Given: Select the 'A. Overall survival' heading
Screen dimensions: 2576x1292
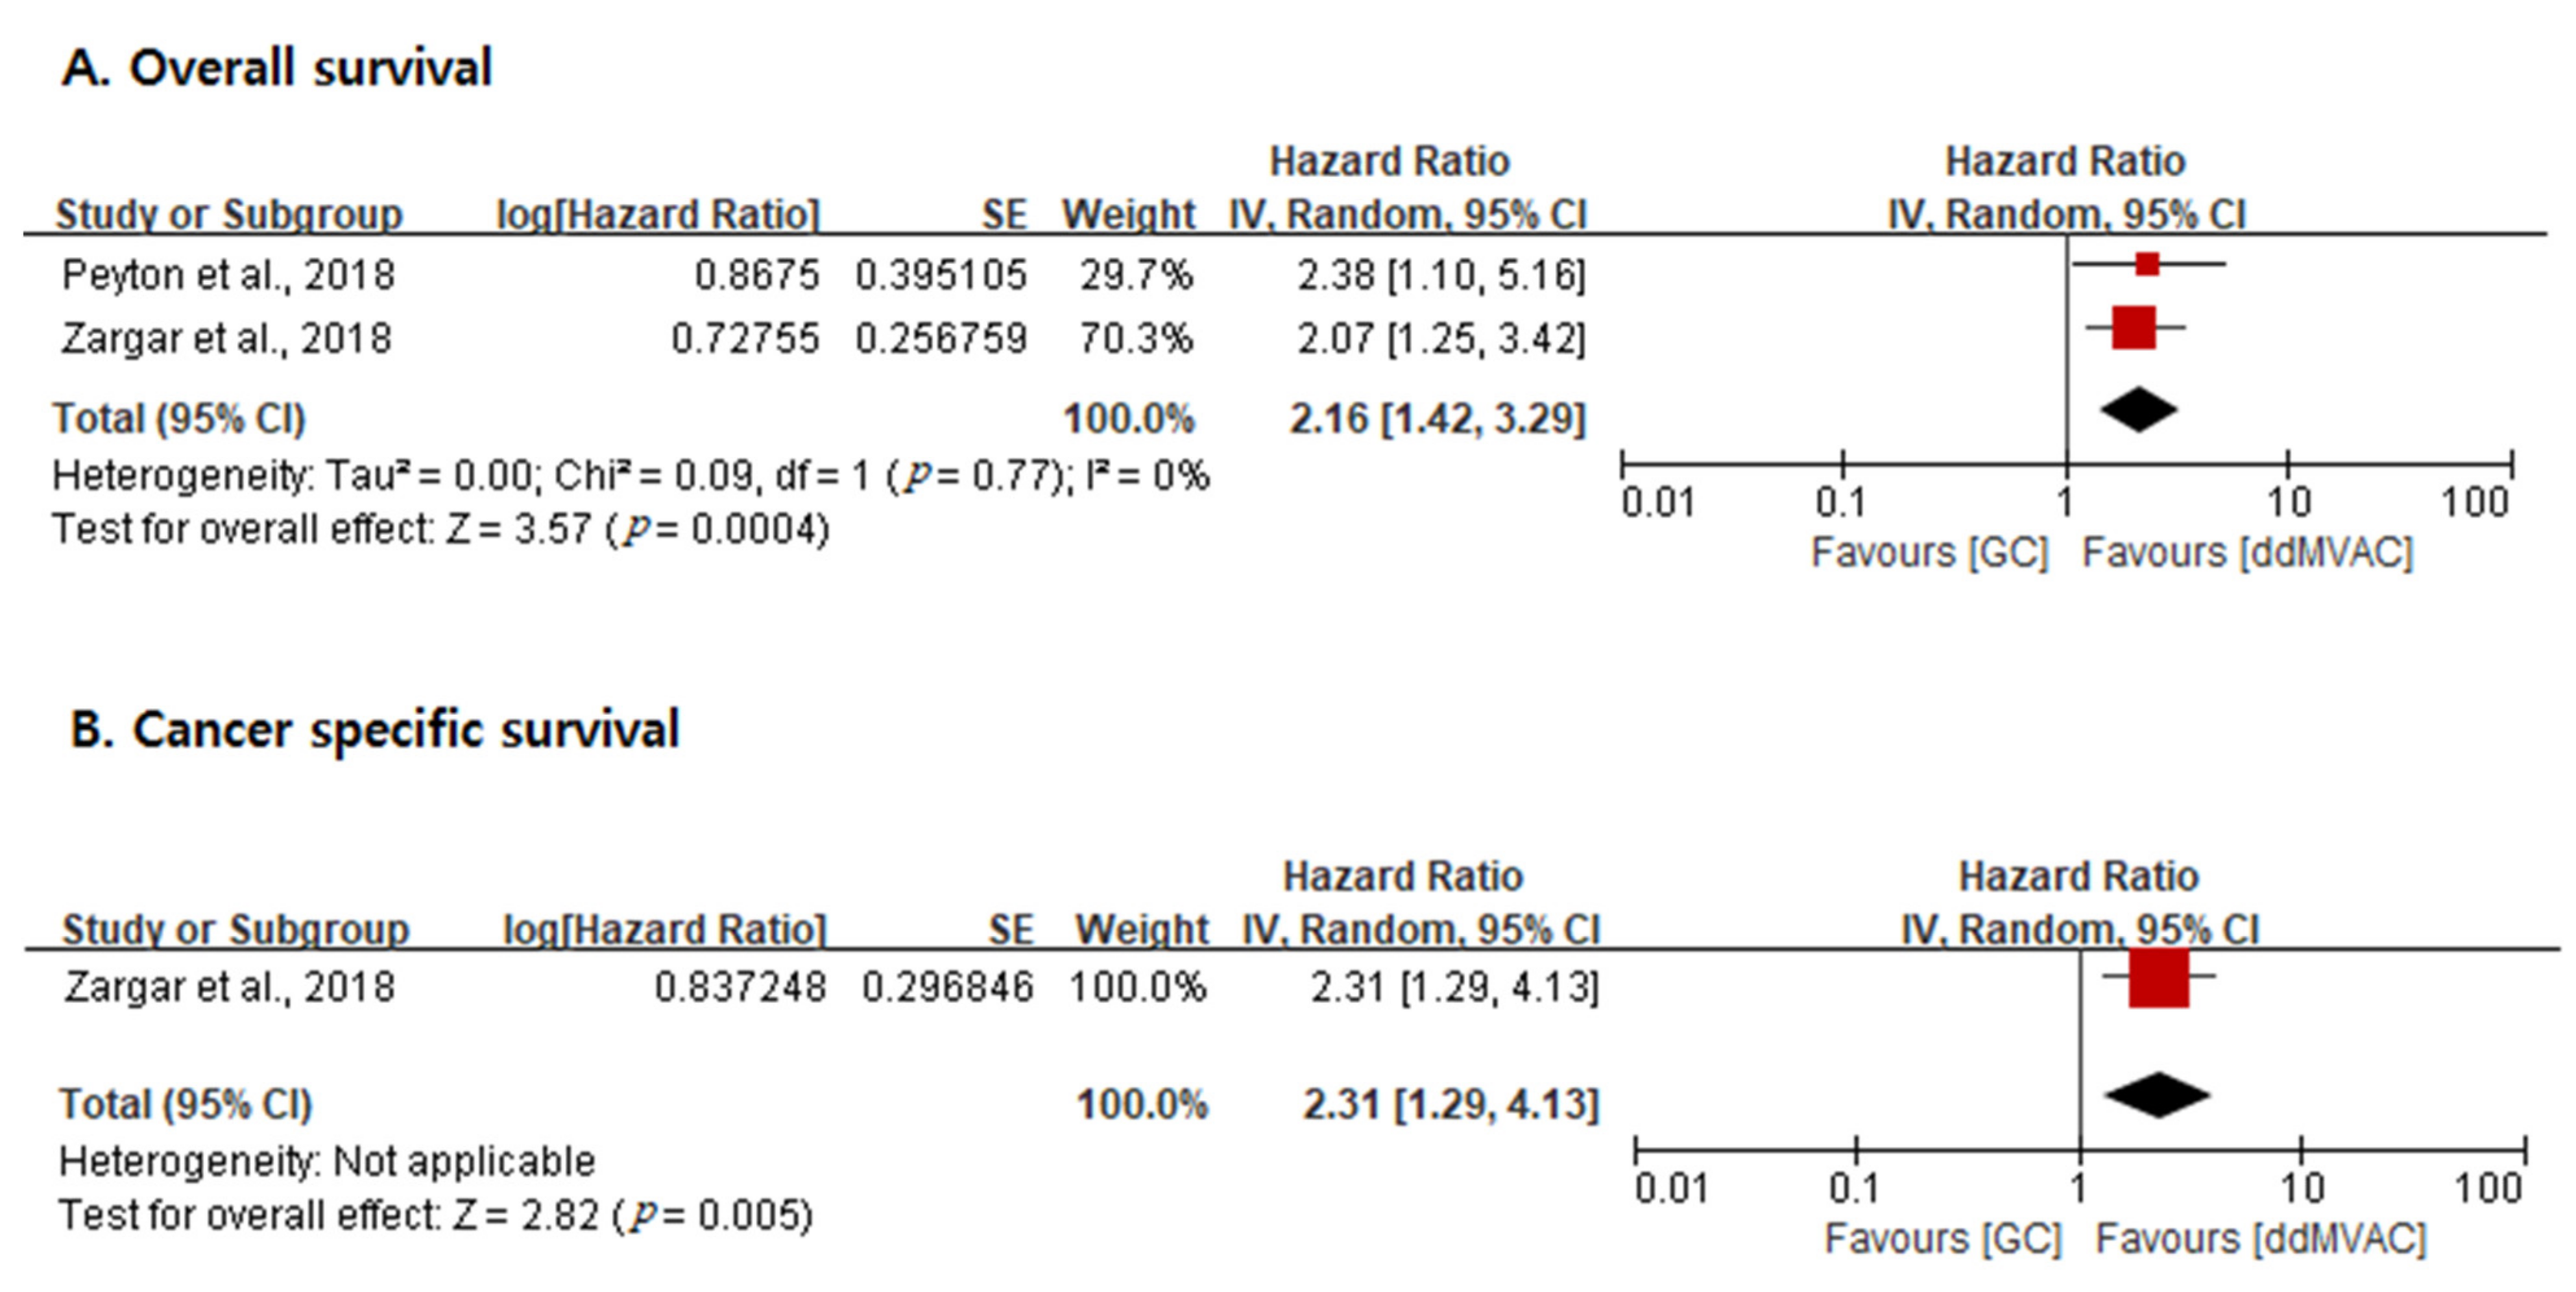Looking at the screenshot, I should coord(277,68).
